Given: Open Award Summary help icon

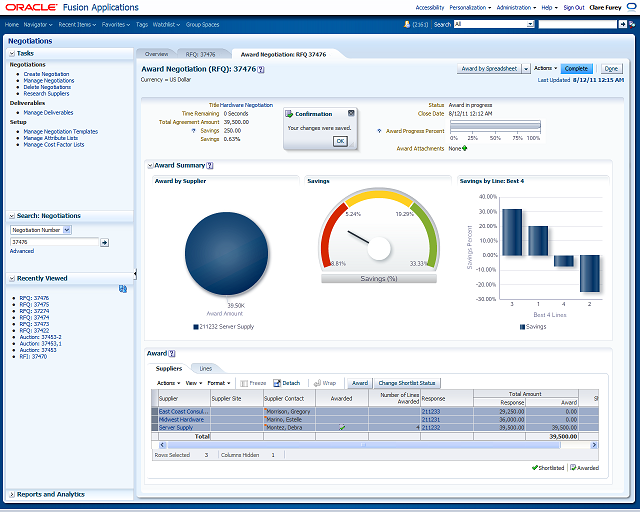Looking at the screenshot, I should tap(210, 165).
